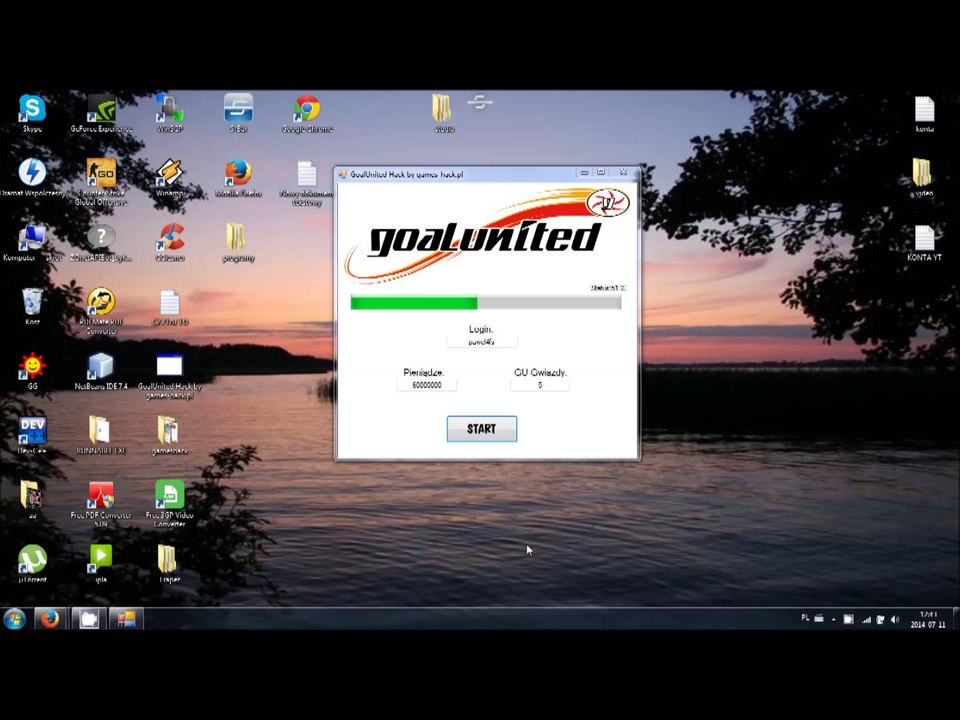Select the picture folder above µTorrent
960x720 pixels.
[32, 499]
